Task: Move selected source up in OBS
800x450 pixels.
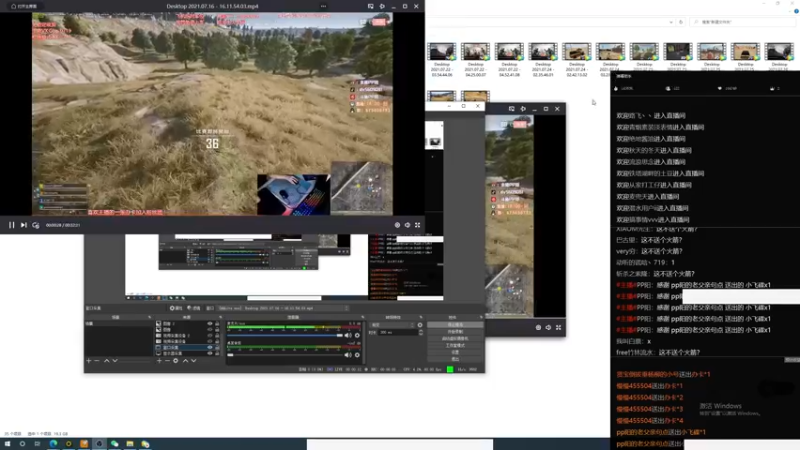Action: pyautogui.click(x=185, y=361)
